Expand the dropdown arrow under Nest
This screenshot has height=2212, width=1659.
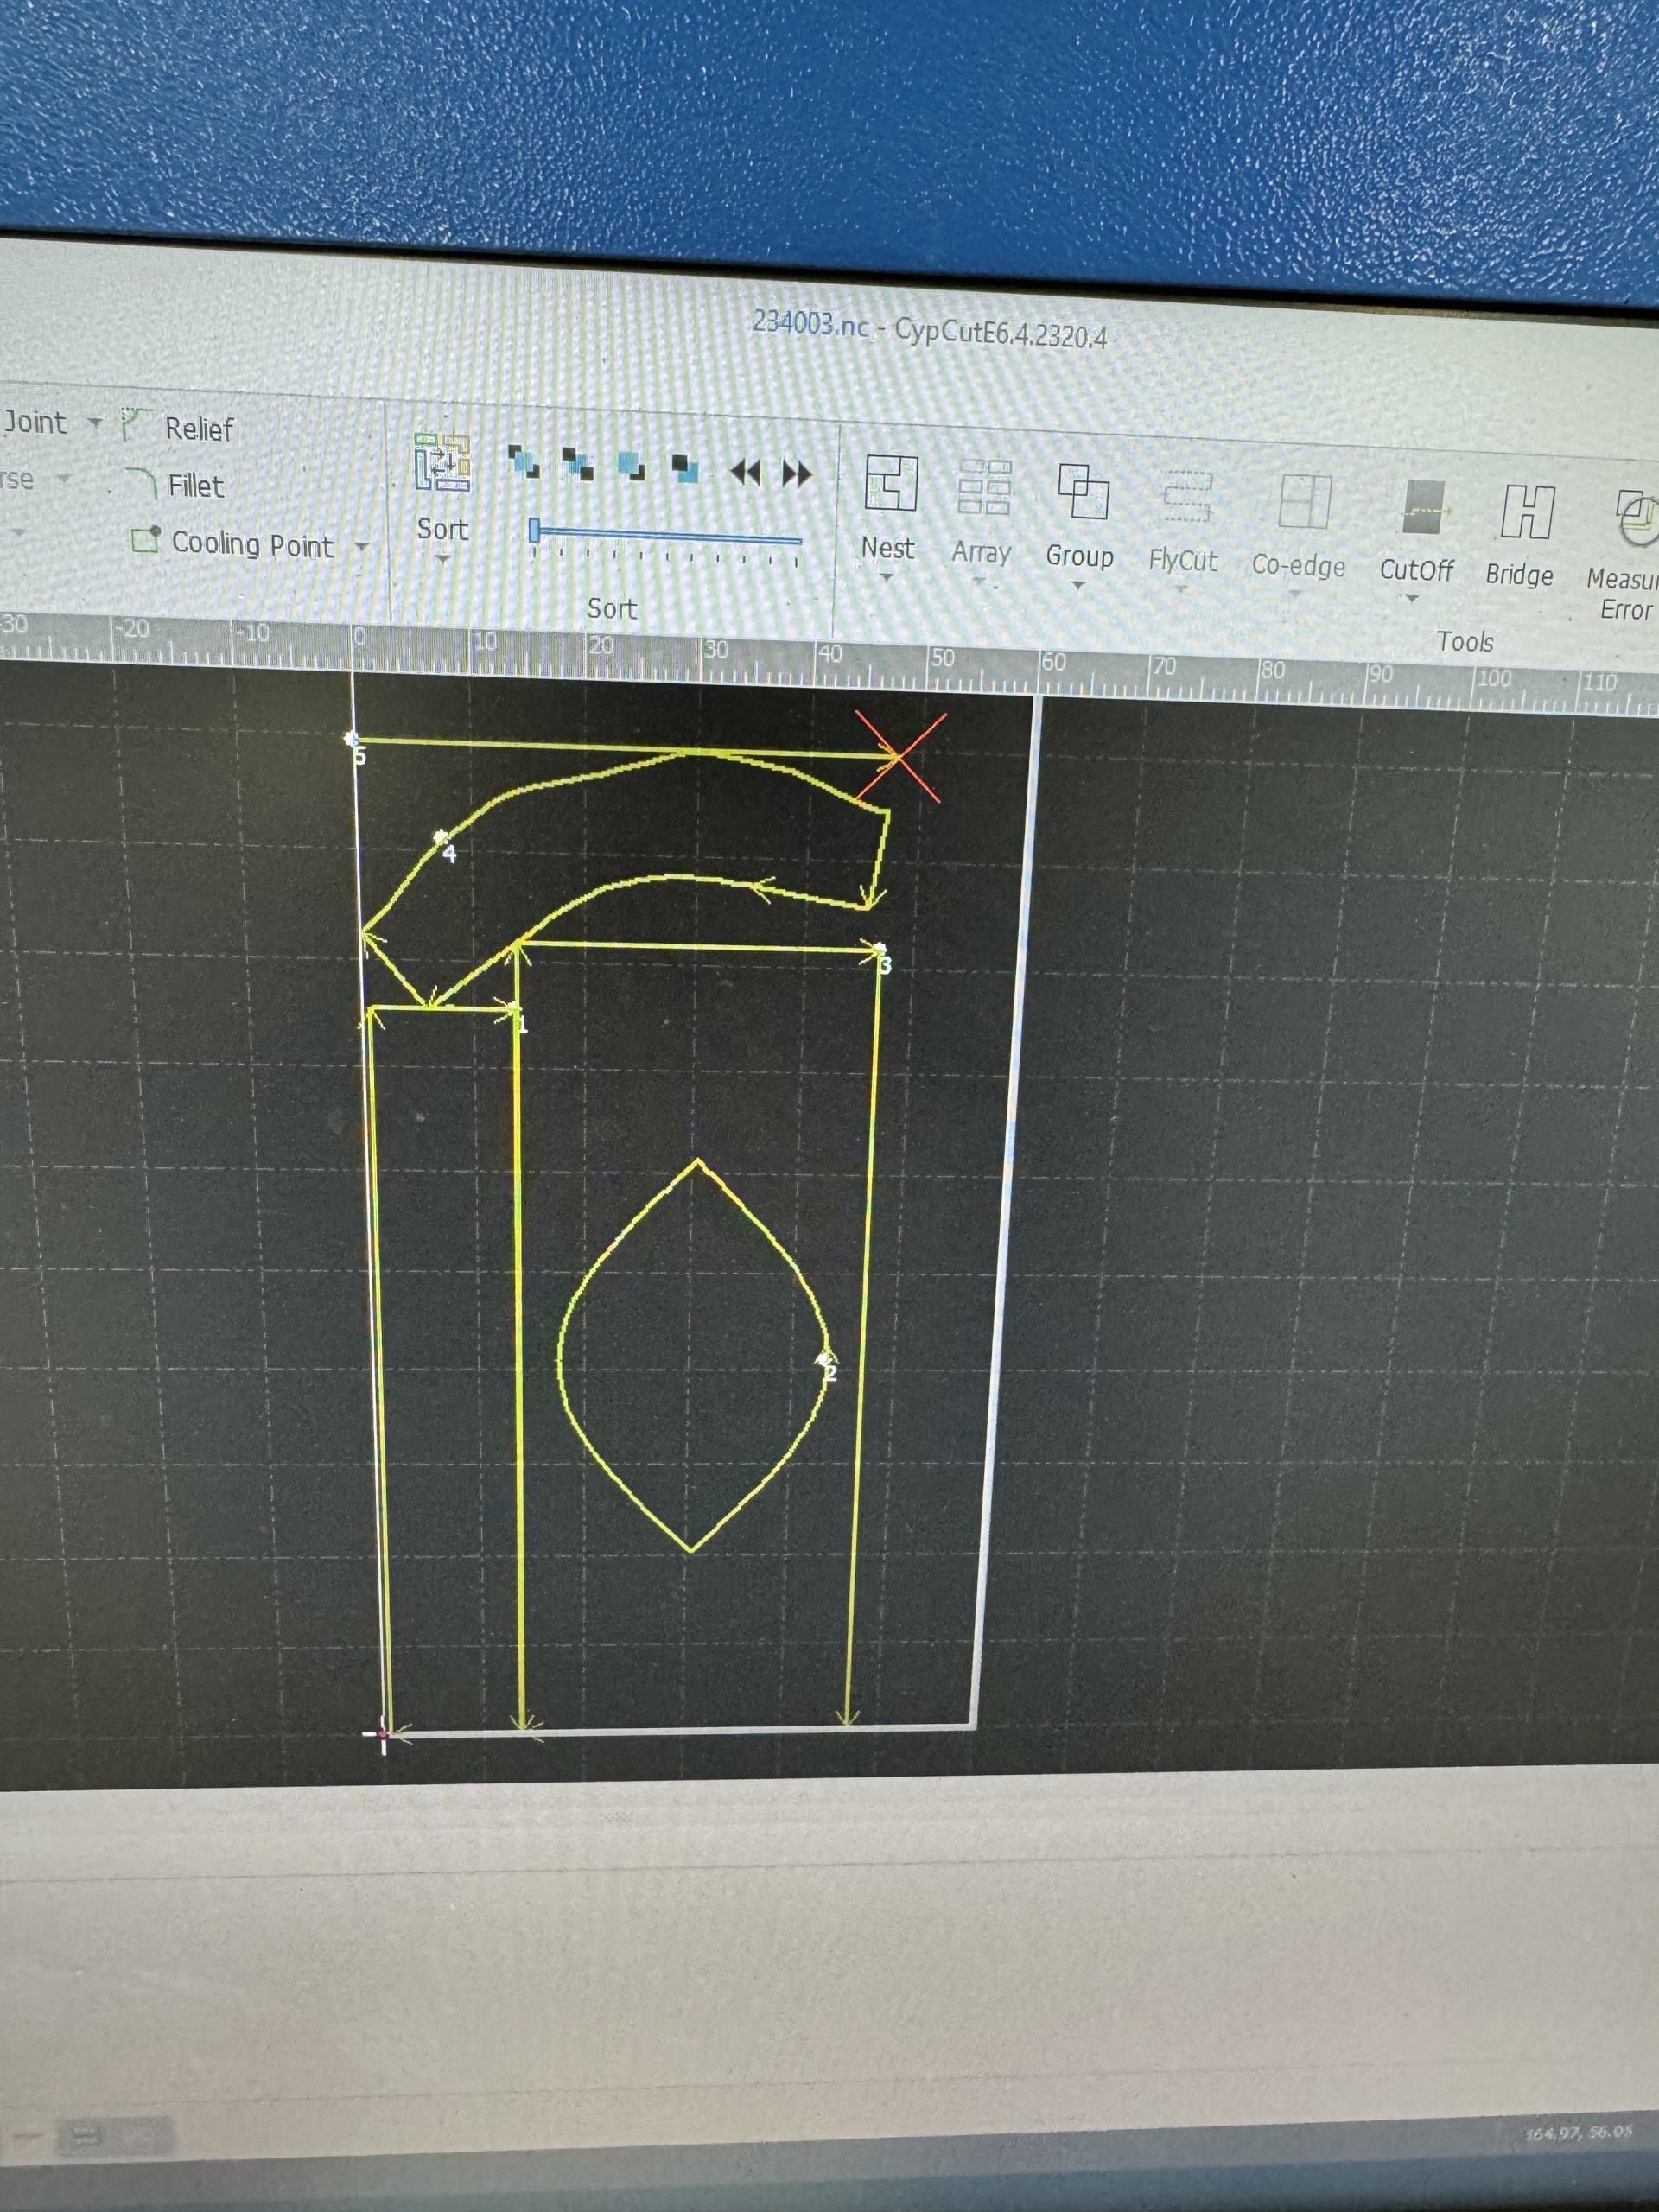pos(886,578)
